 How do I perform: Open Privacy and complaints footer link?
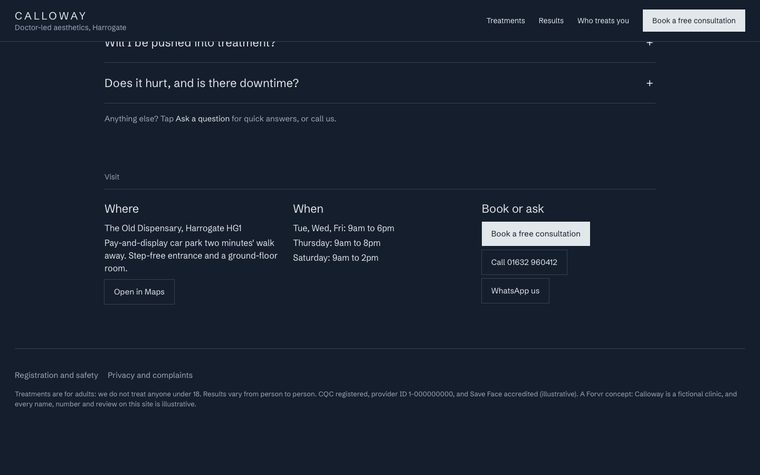point(150,375)
